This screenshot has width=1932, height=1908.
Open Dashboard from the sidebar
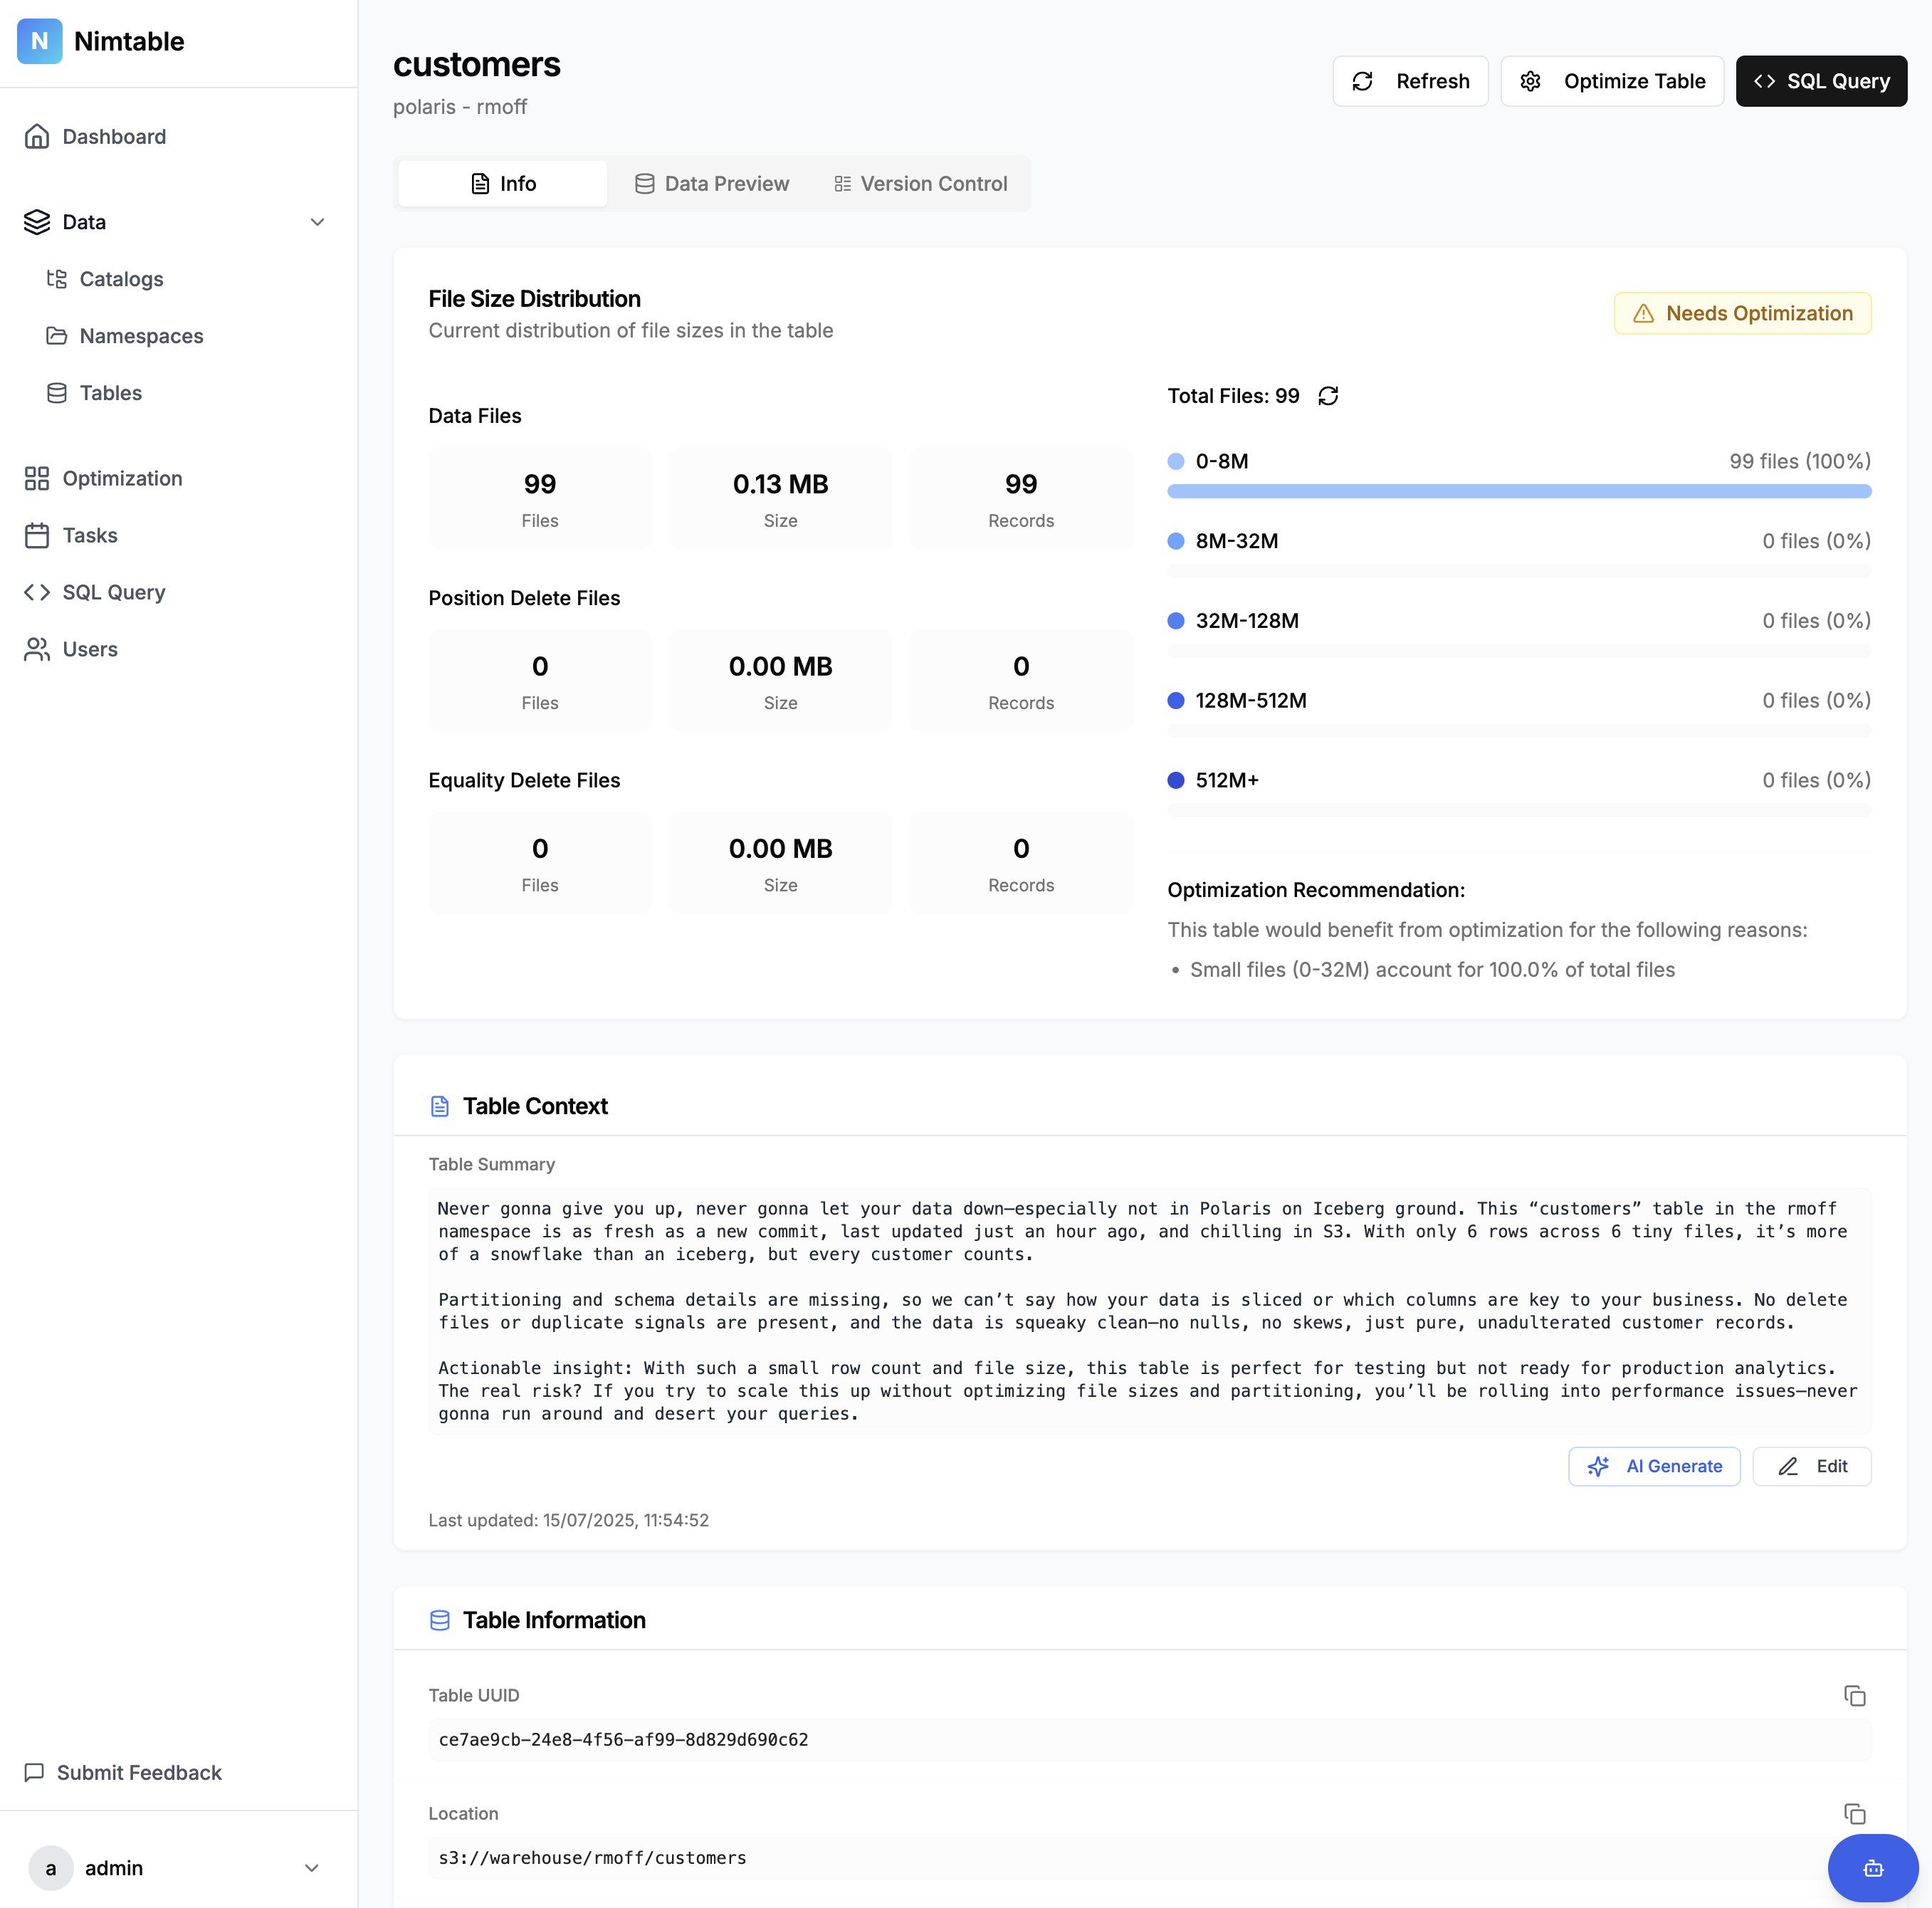click(x=114, y=136)
